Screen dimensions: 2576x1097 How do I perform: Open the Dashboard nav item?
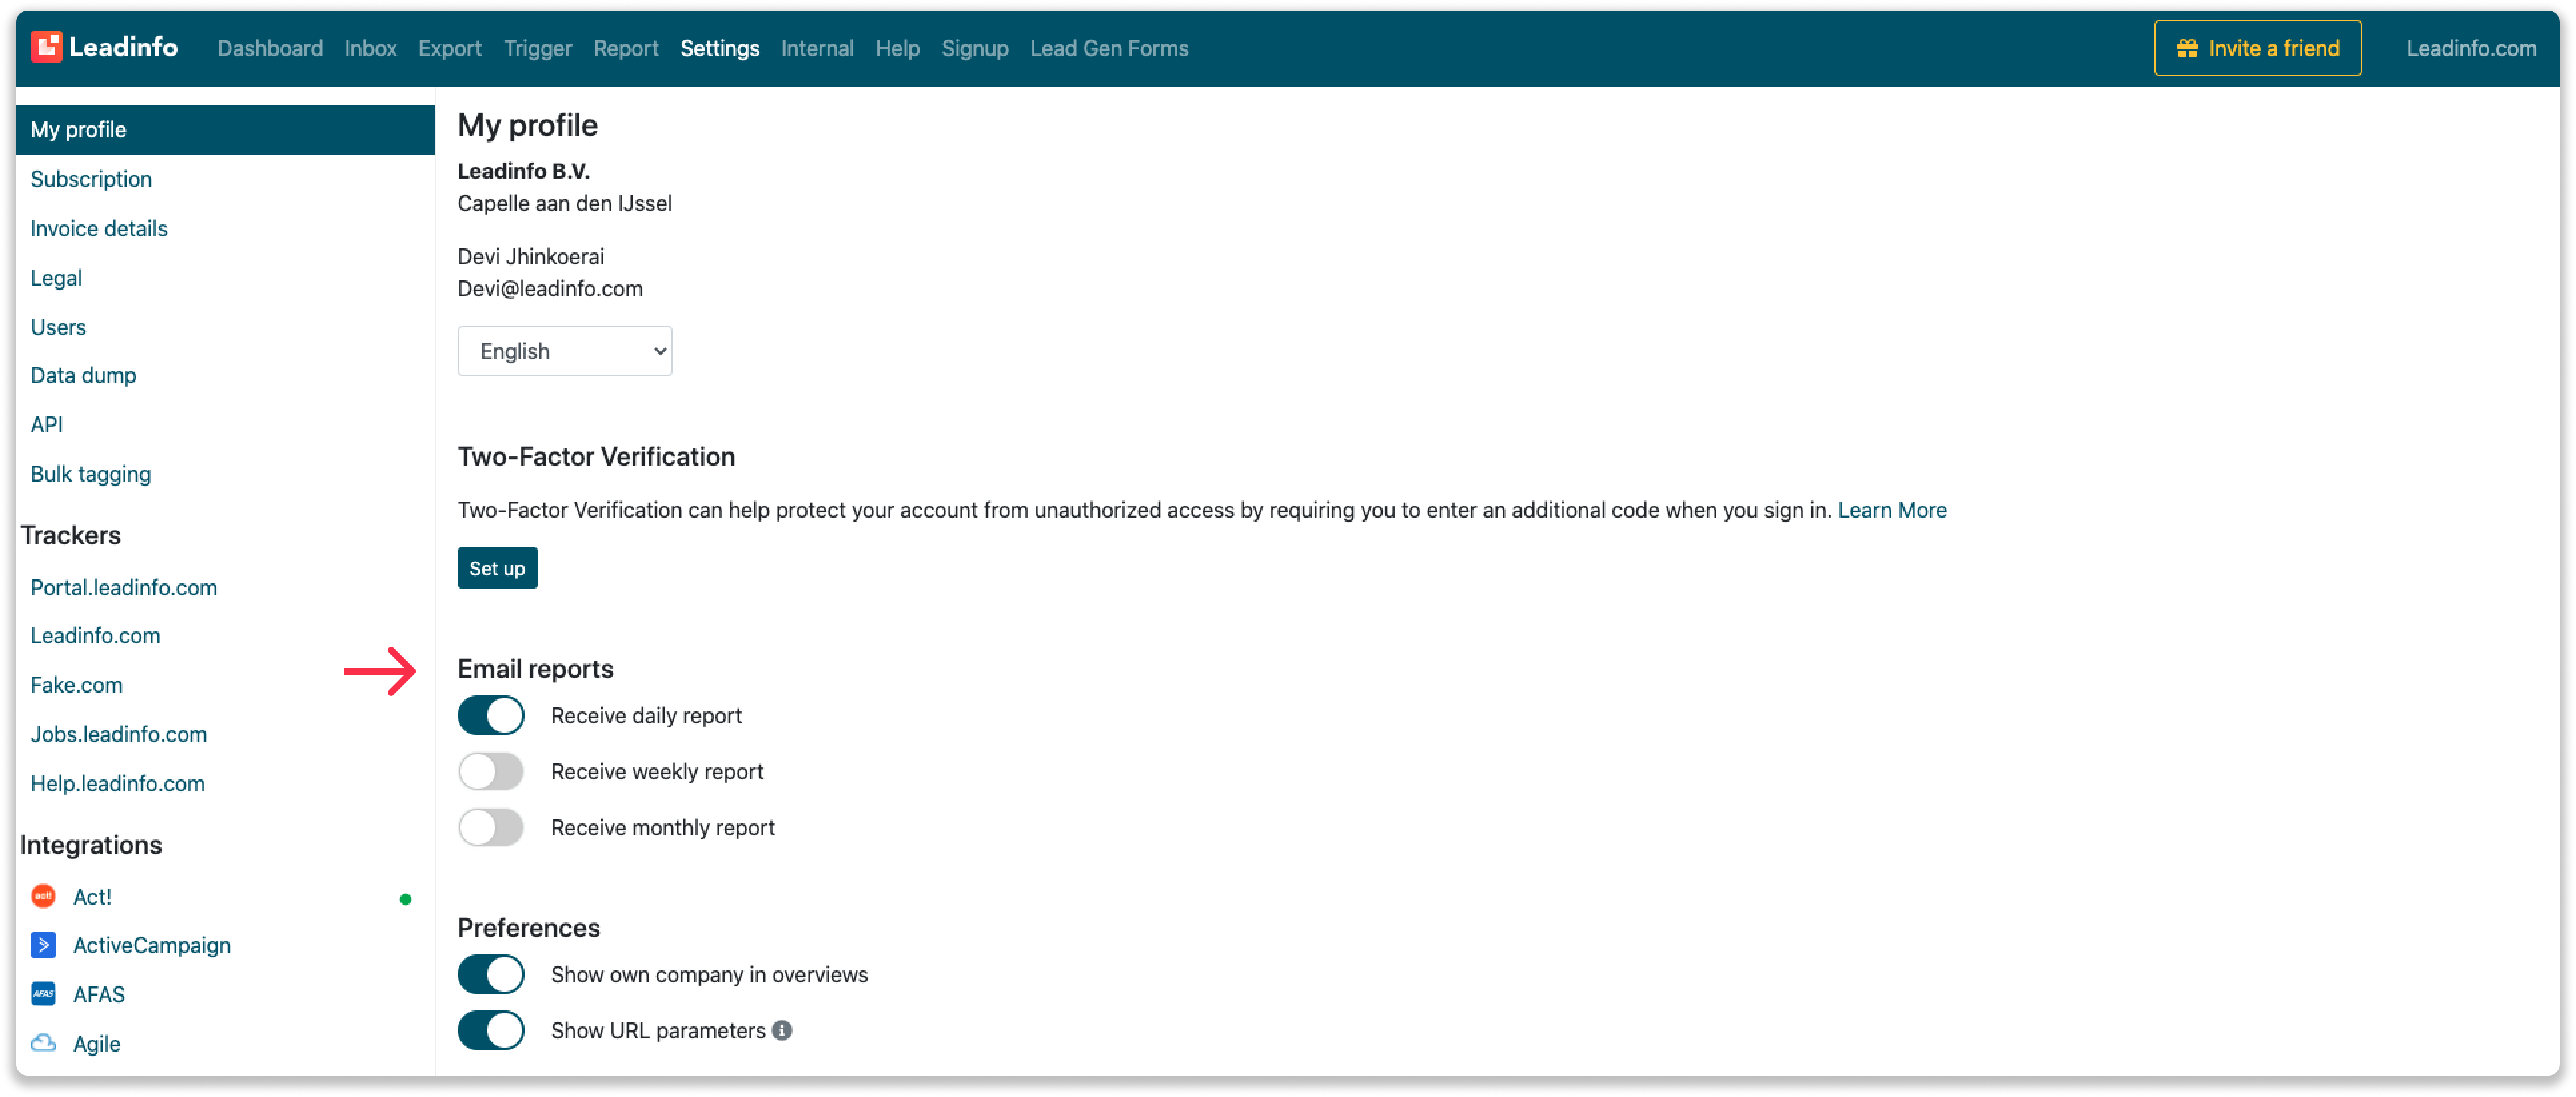coord(270,48)
